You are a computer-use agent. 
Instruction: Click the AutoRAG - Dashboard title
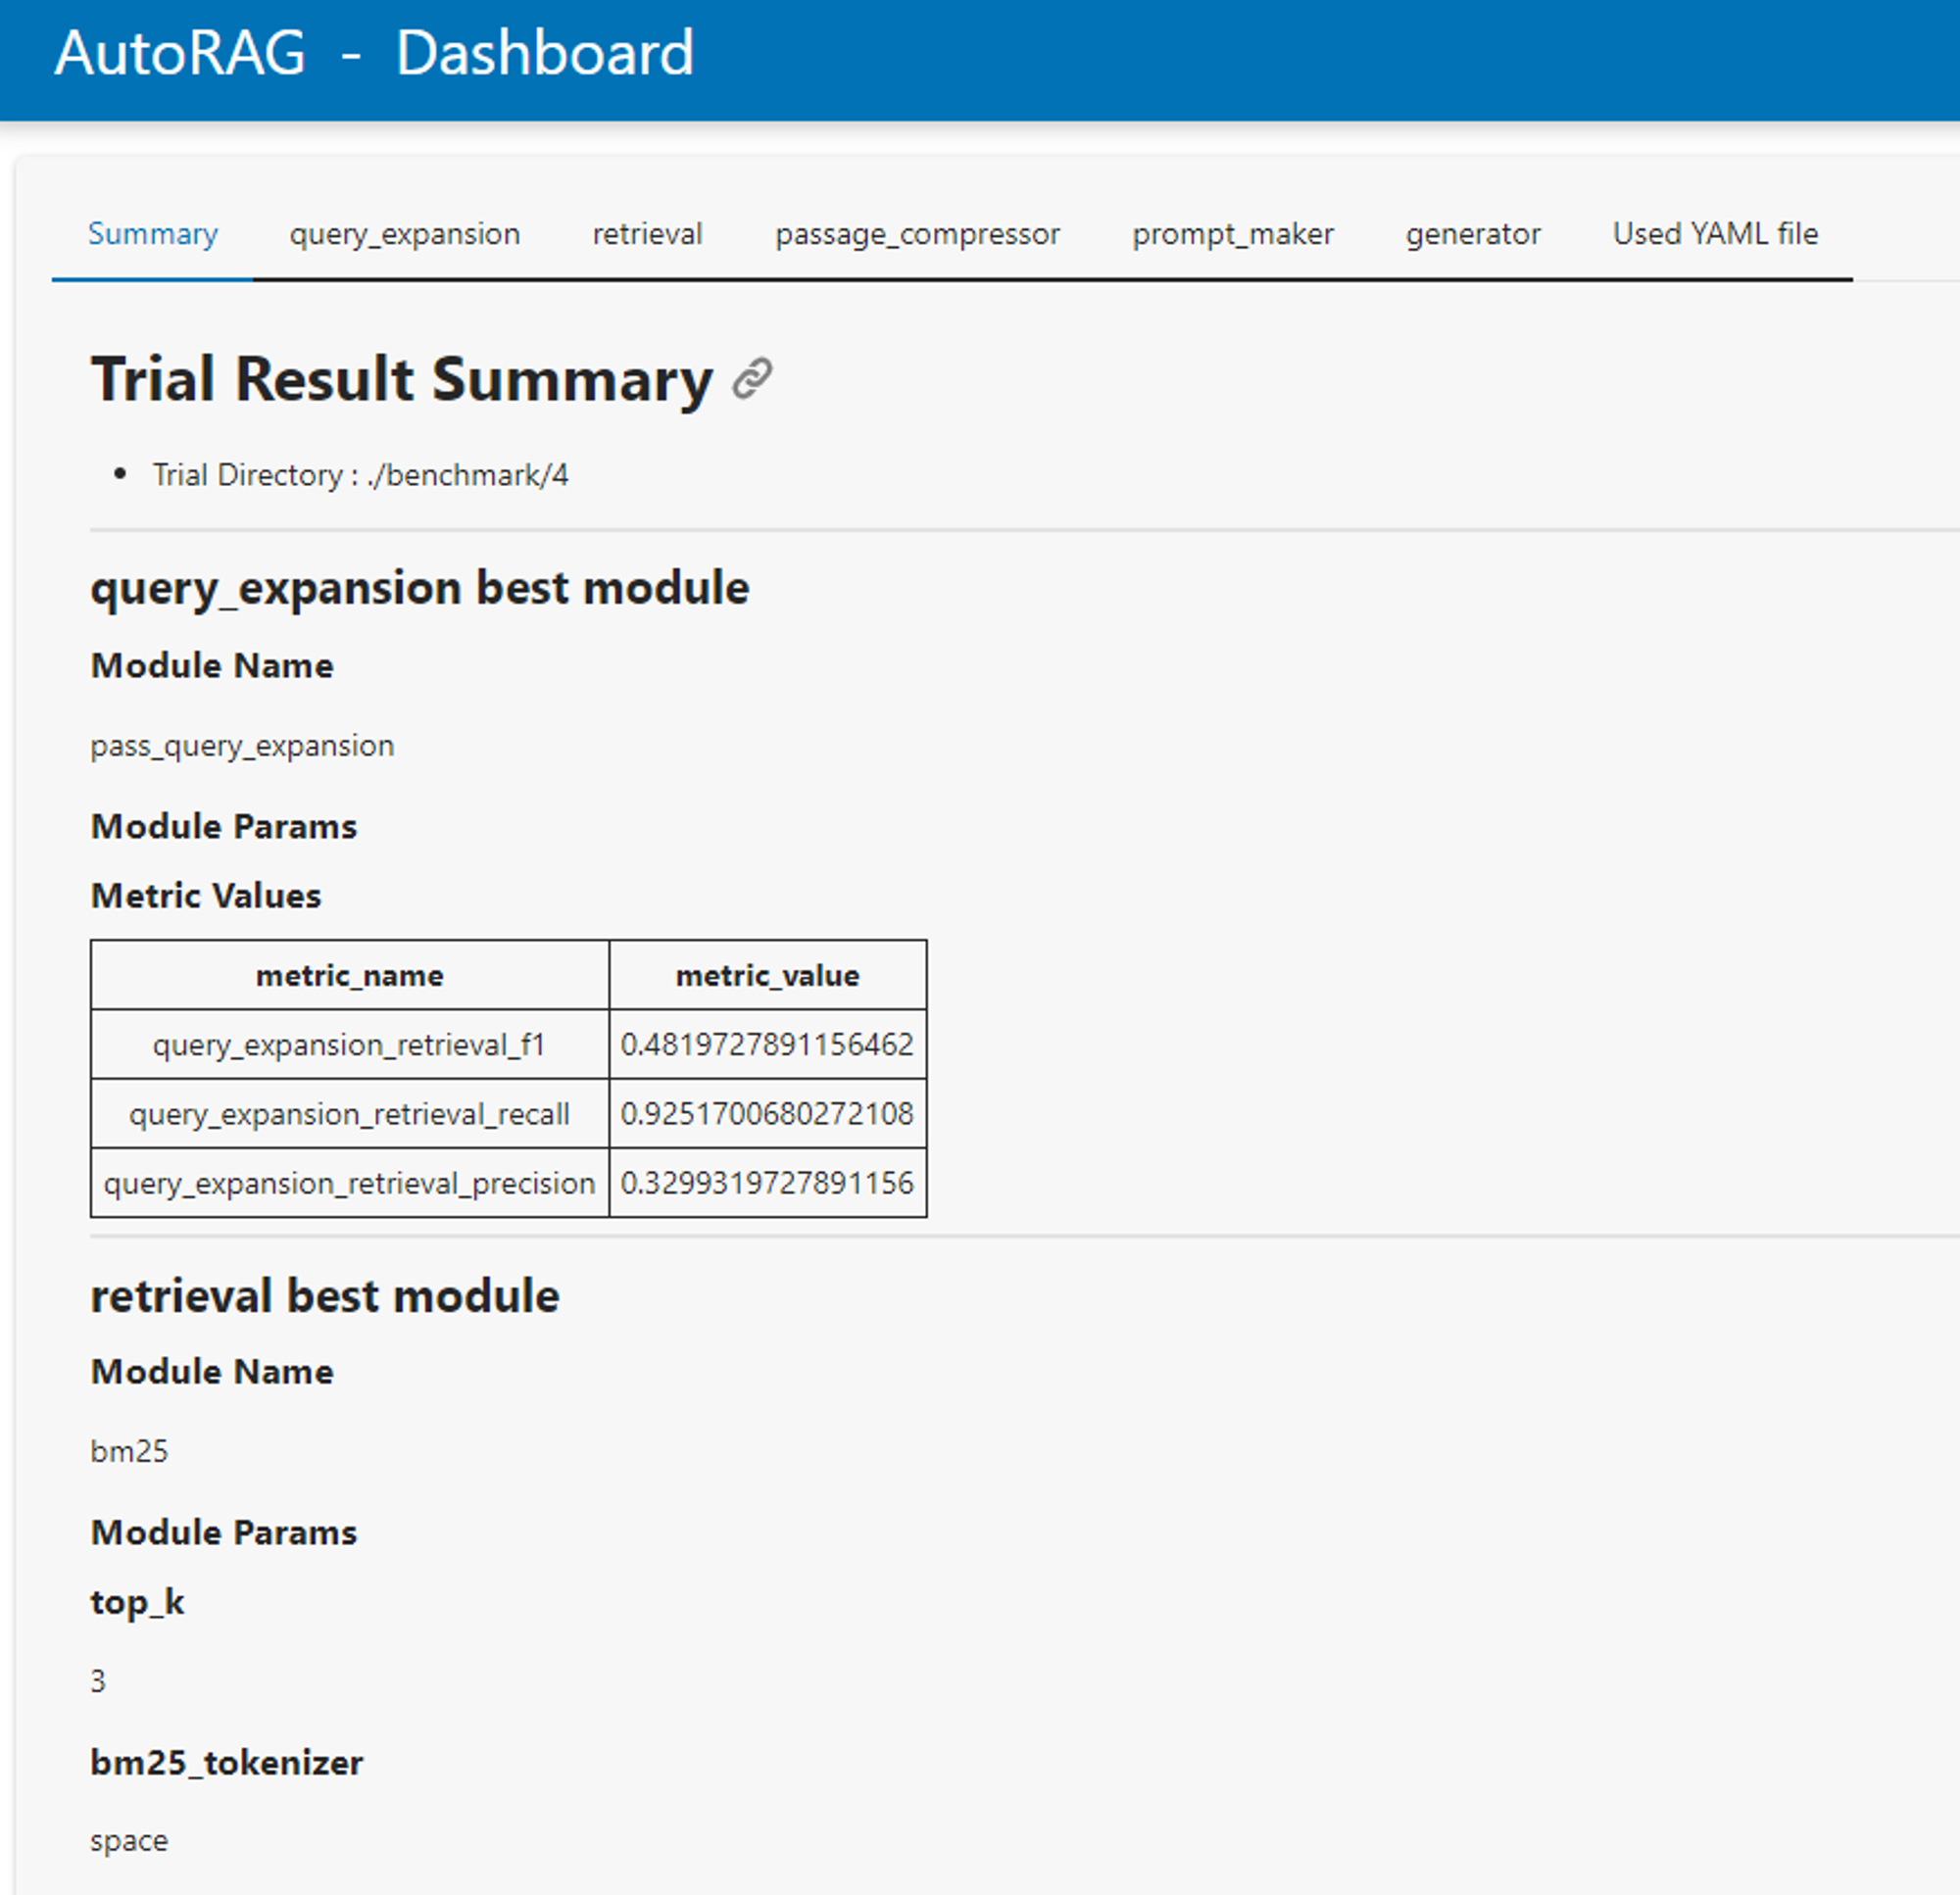[x=374, y=53]
